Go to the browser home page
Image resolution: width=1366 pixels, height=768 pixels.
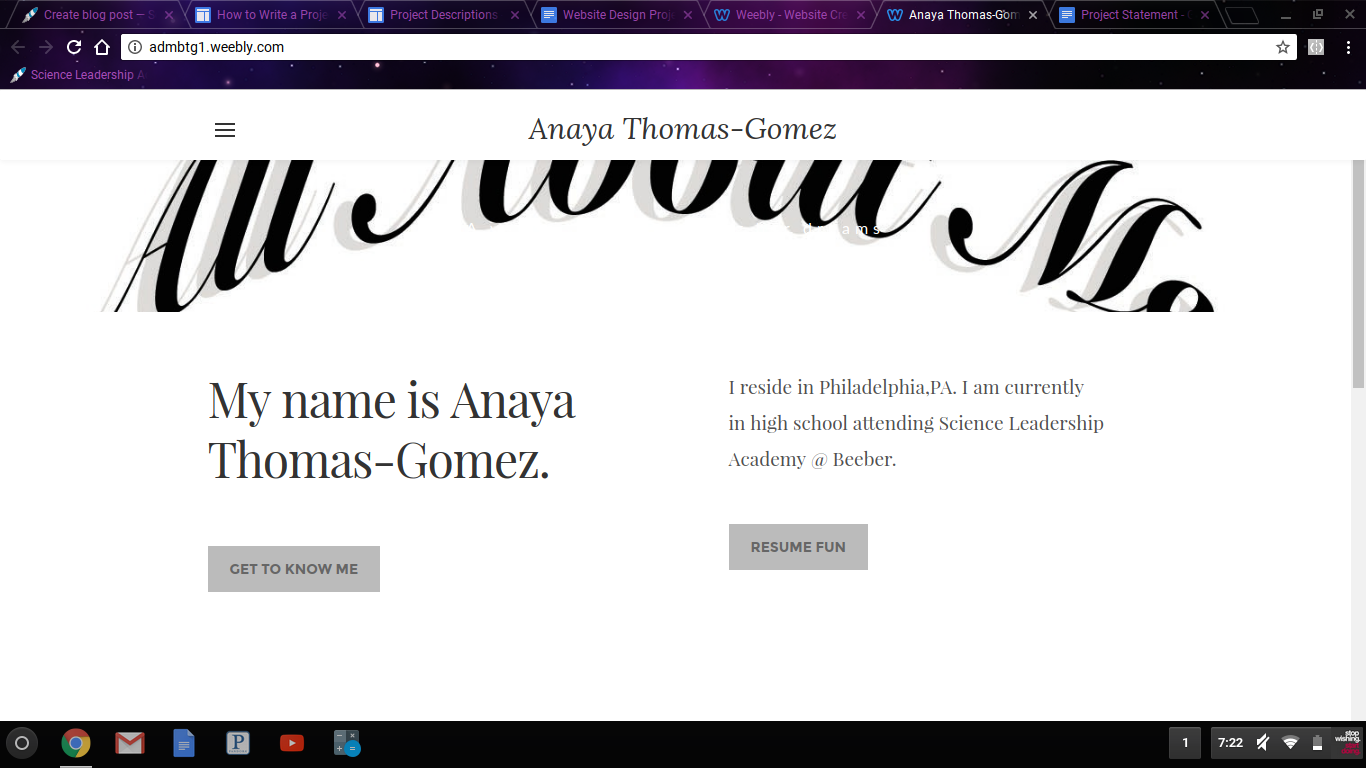point(102,47)
